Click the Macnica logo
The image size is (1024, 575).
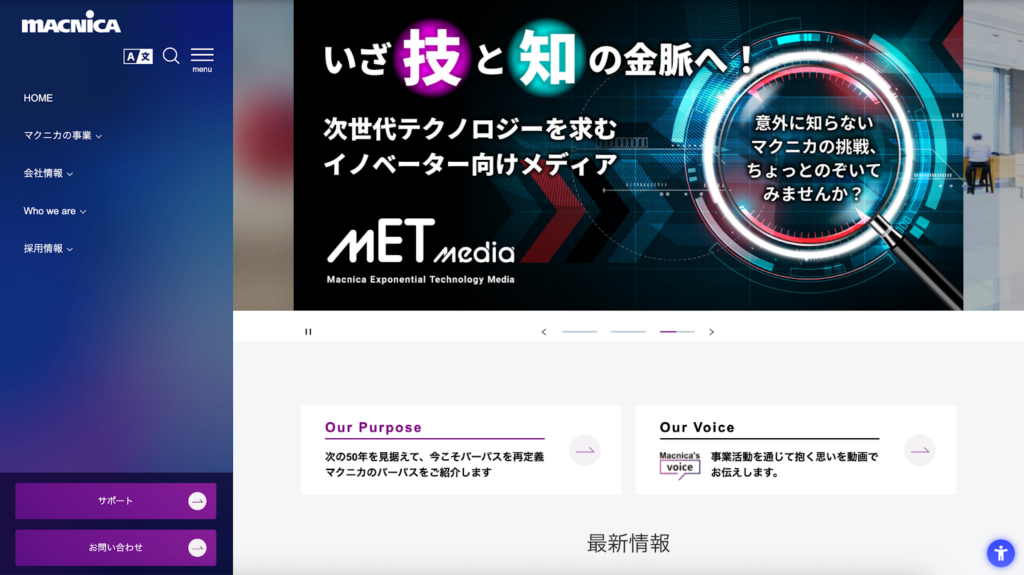[71, 22]
